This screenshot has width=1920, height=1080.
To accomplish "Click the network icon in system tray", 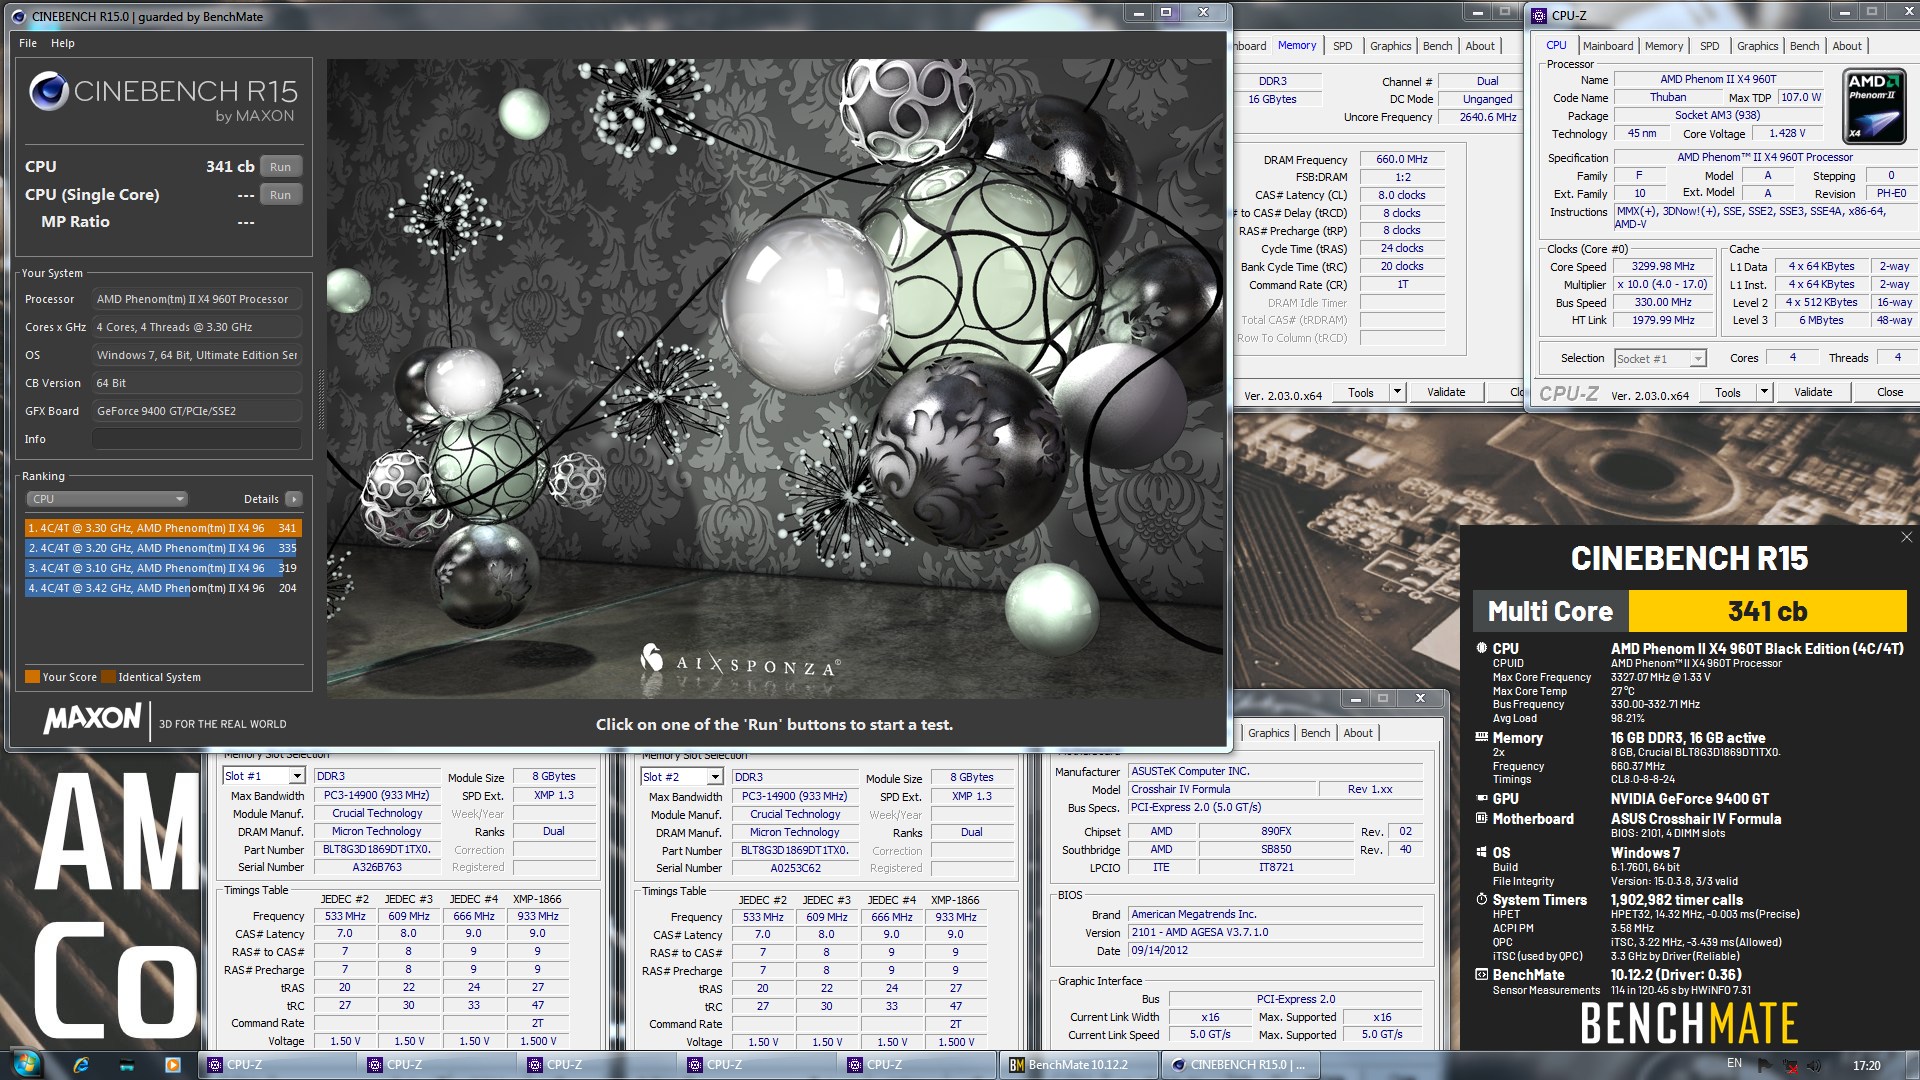I will pyautogui.click(x=1790, y=1065).
